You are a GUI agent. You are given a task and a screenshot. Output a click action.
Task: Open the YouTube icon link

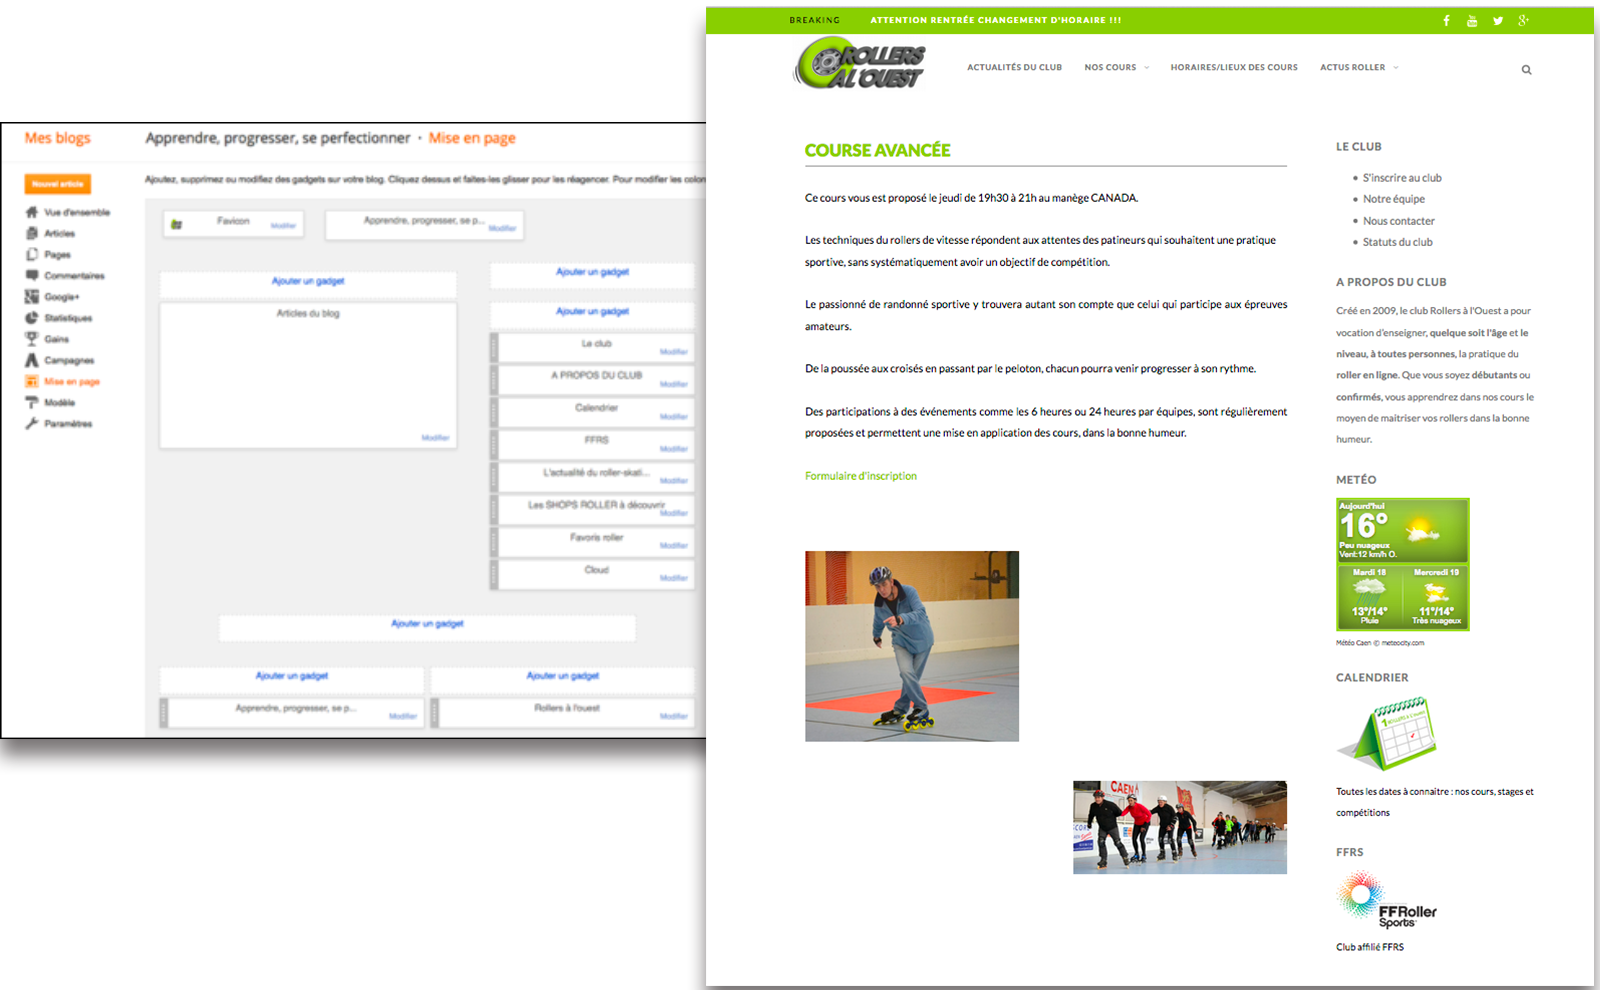tap(1472, 21)
